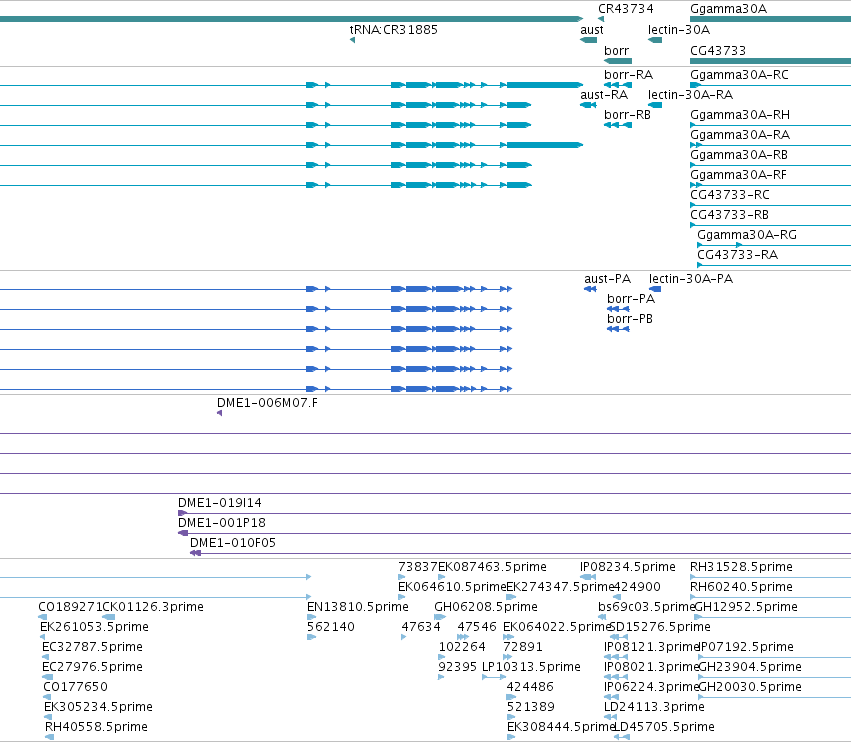Image resolution: width=851 pixels, height=742 pixels.
Task: Select the borr-RA transcript label
Action: [x=628, y=75]
